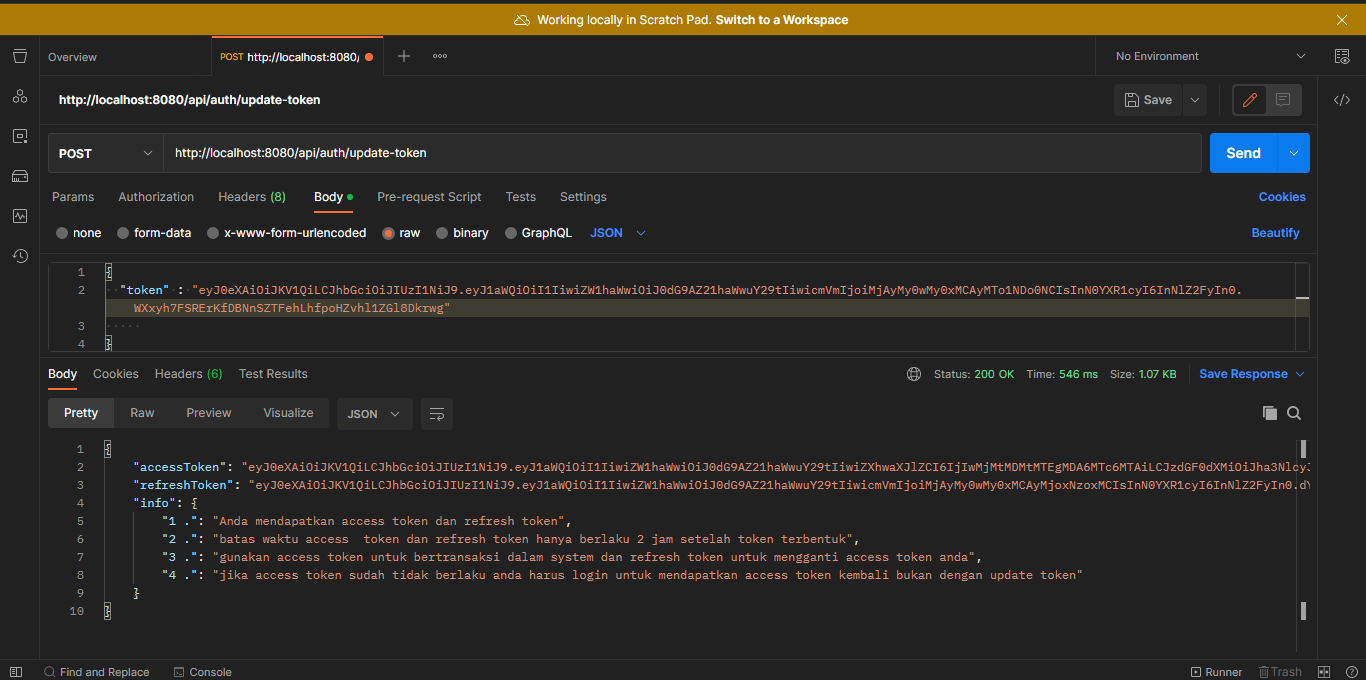Image resolution: width=1366 pixels, height=680 pixels.
Task: Open the code snippet panel
Action: coord(1342,100)
